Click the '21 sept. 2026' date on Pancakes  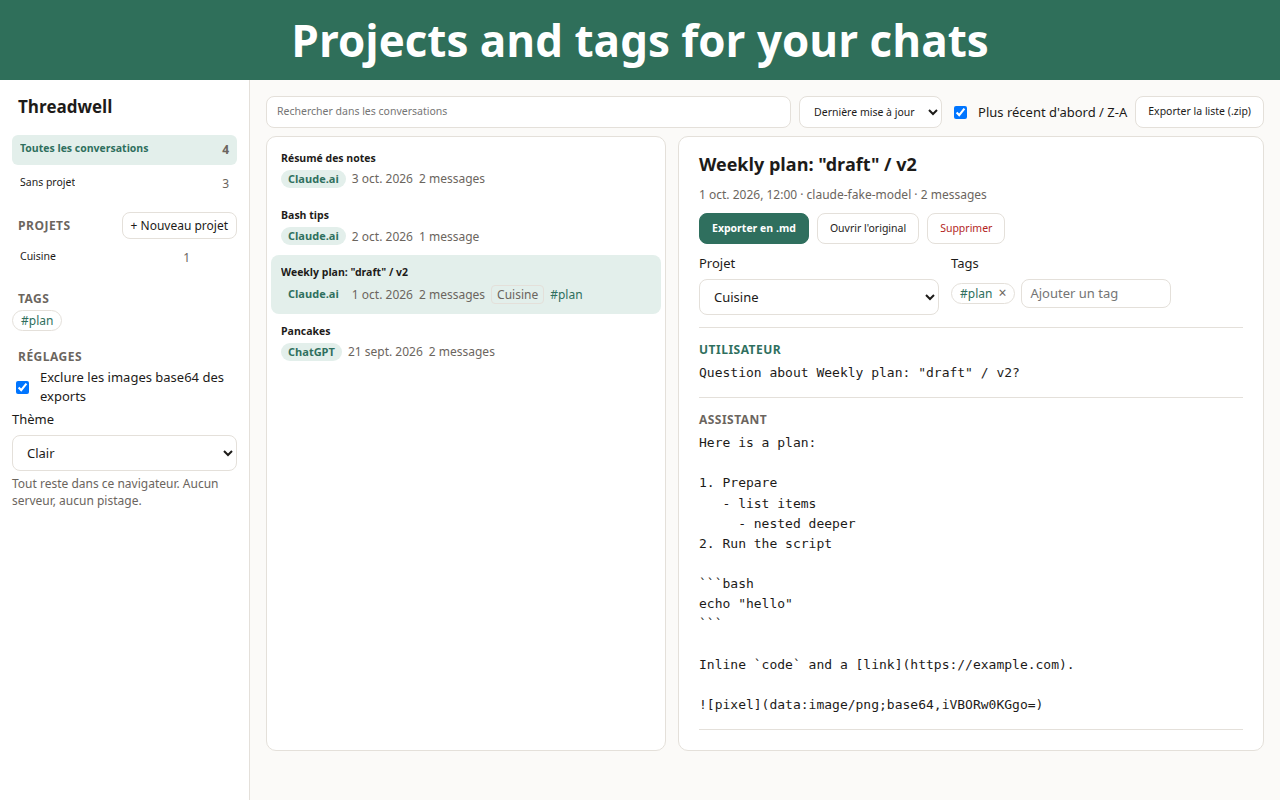(385, 352)
